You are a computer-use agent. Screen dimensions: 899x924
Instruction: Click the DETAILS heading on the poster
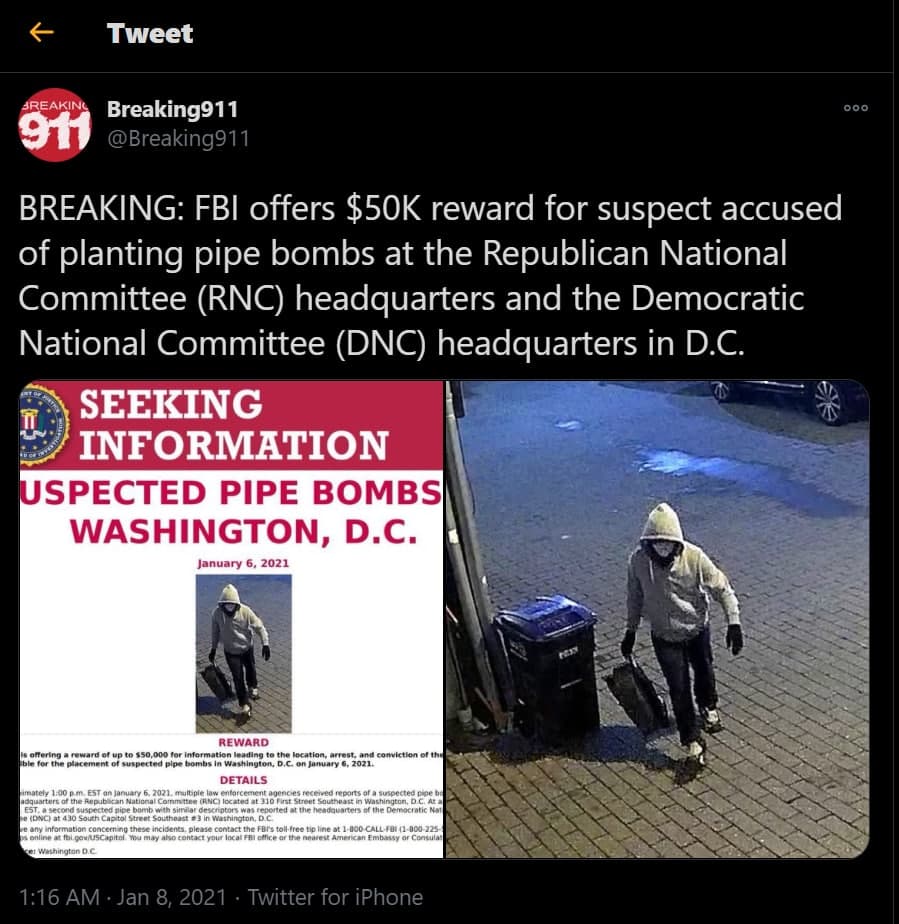[243, 780]
